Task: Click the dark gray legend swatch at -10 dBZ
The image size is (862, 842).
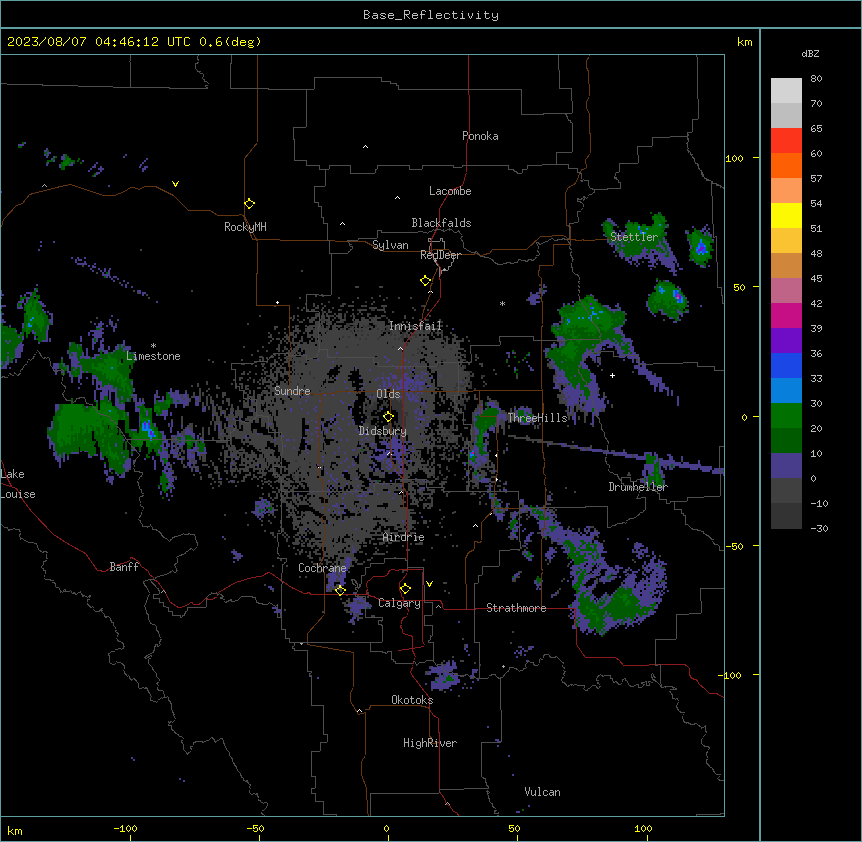Action: (786, 516)
